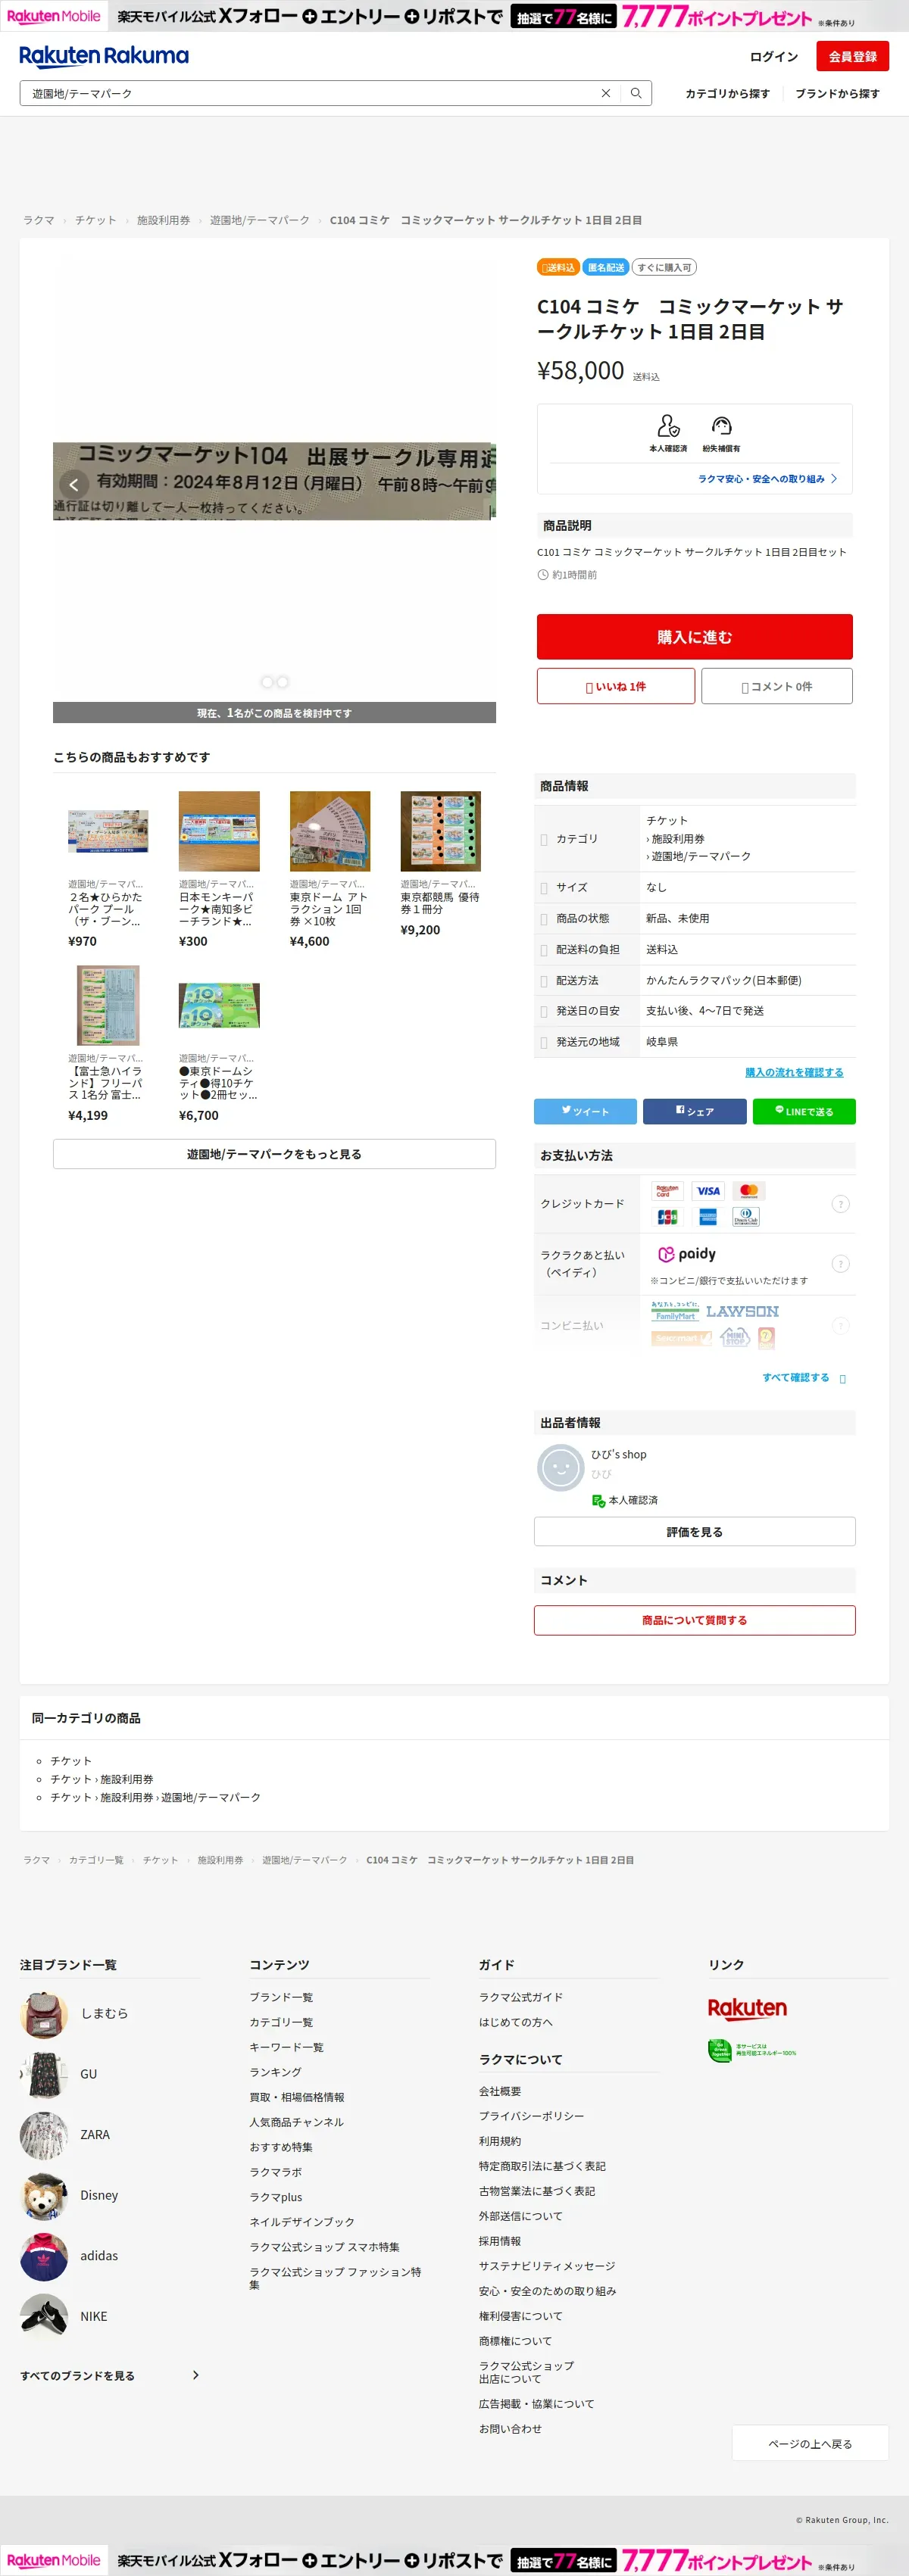909x2576 pixels.
Task: Click the 会員登録 button
Action: coord(852,56)
